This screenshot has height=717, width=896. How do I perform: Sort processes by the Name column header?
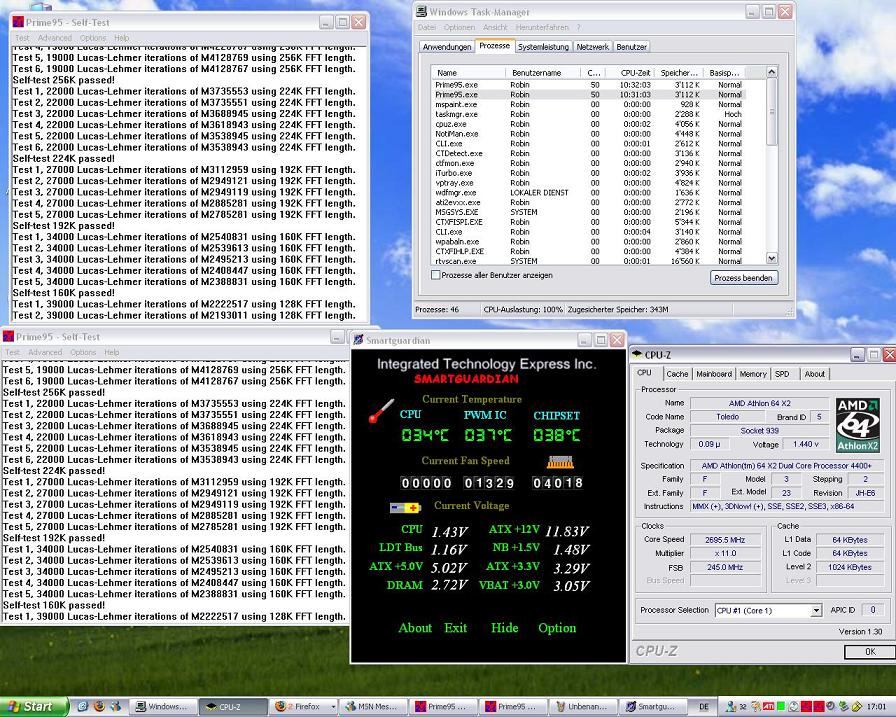click(x=469, y=73)
